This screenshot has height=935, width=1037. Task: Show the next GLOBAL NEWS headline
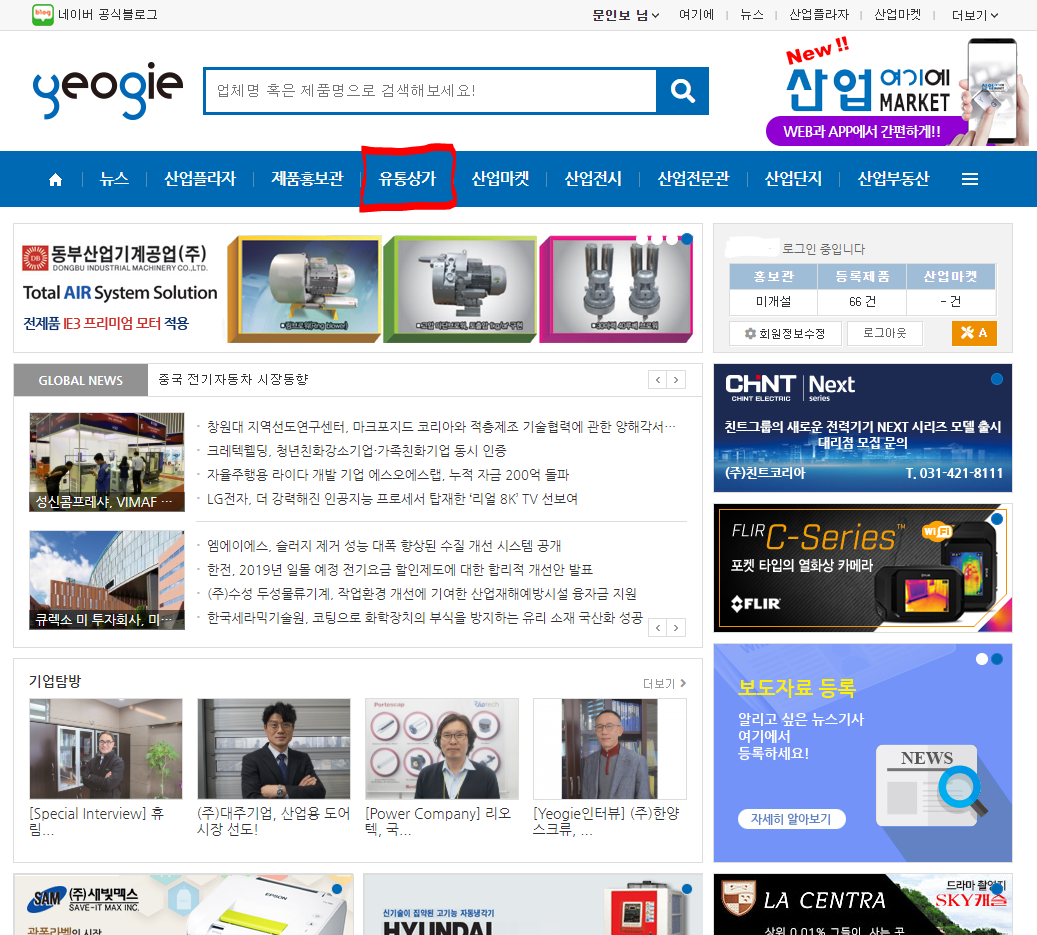point(676,380)
